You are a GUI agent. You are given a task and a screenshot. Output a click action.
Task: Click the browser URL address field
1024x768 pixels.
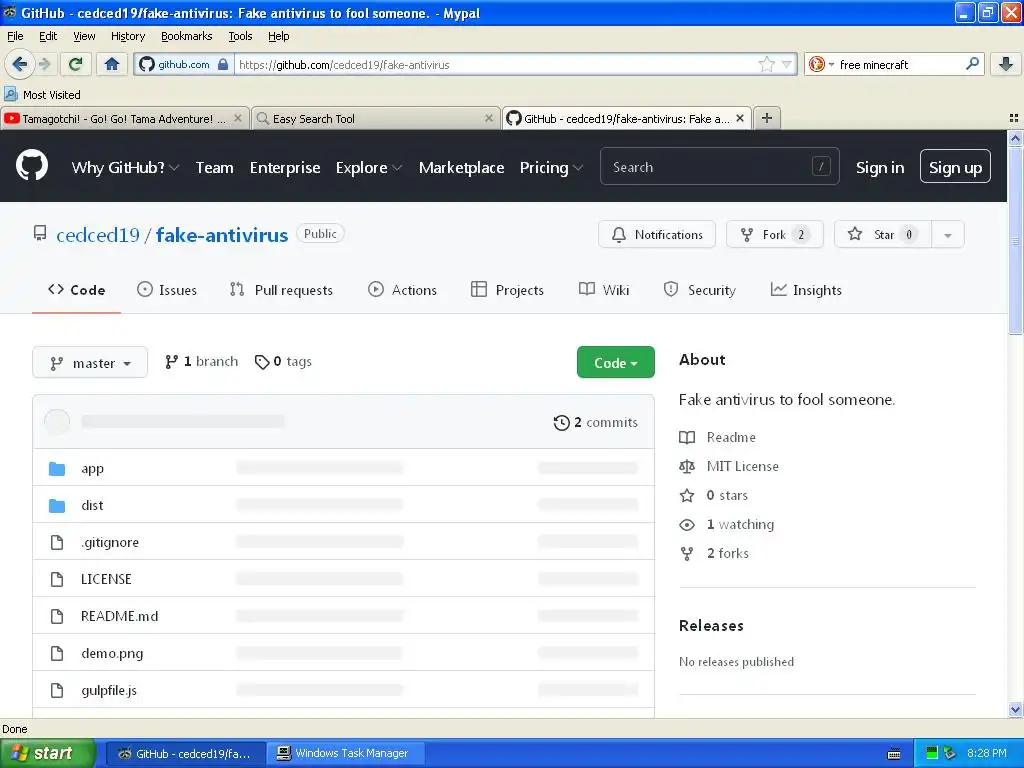click(x=496, y=64)
